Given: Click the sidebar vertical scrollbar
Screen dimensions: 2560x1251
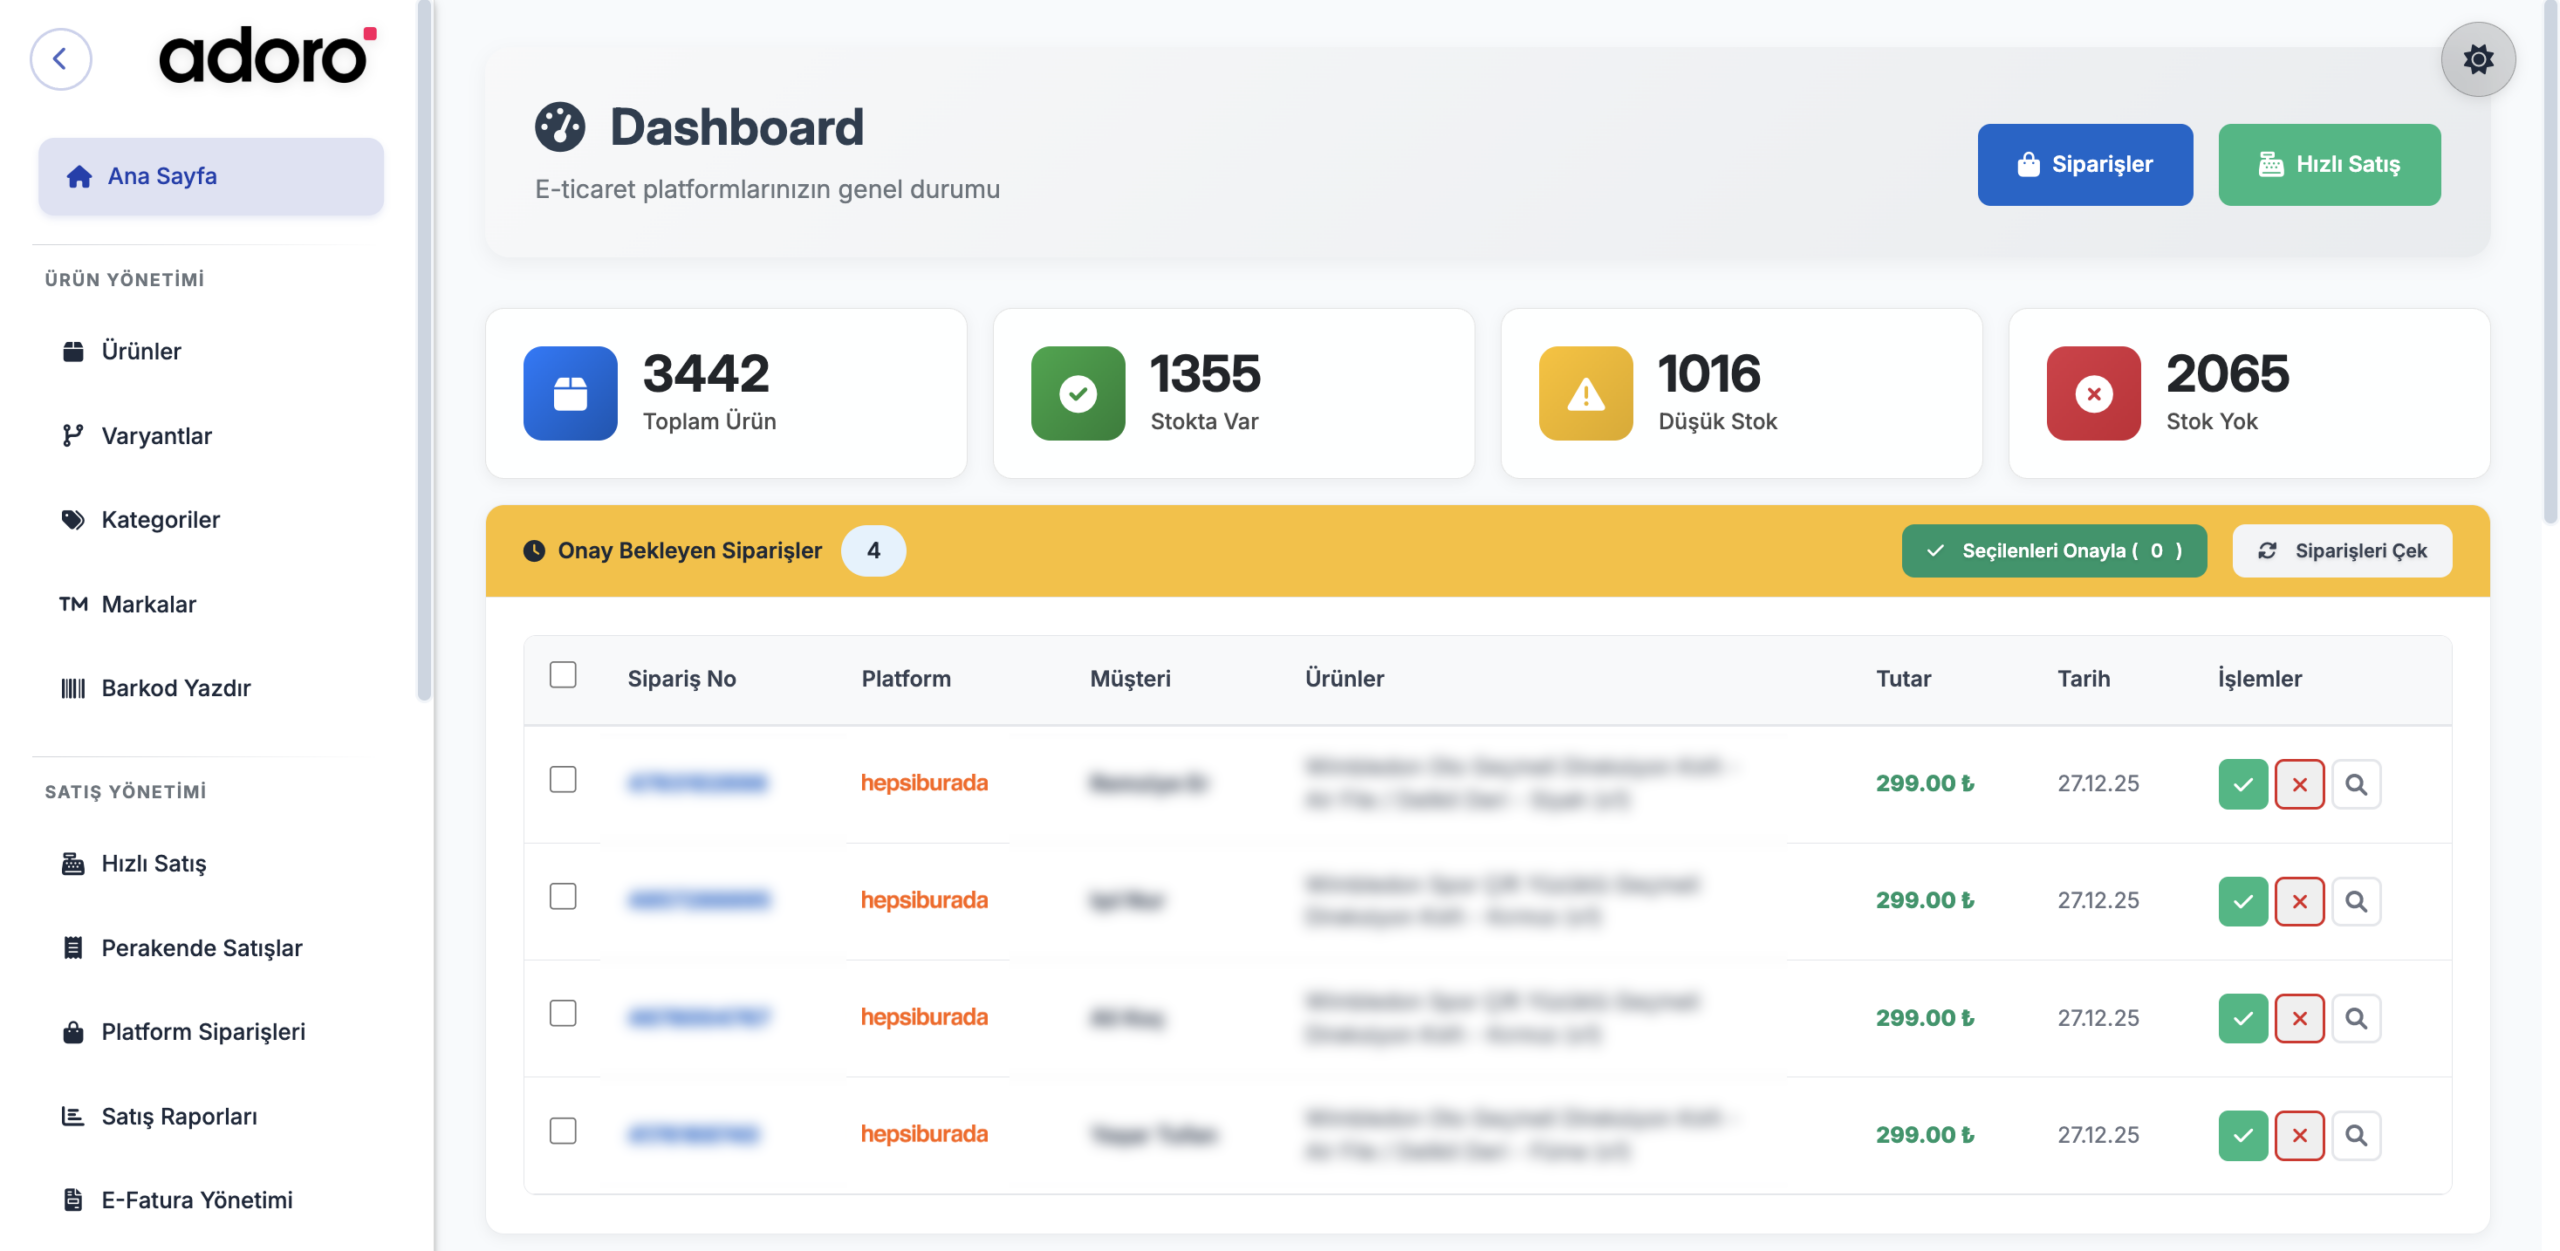Looking at the screenshot, I should click(x=424, y=350).
